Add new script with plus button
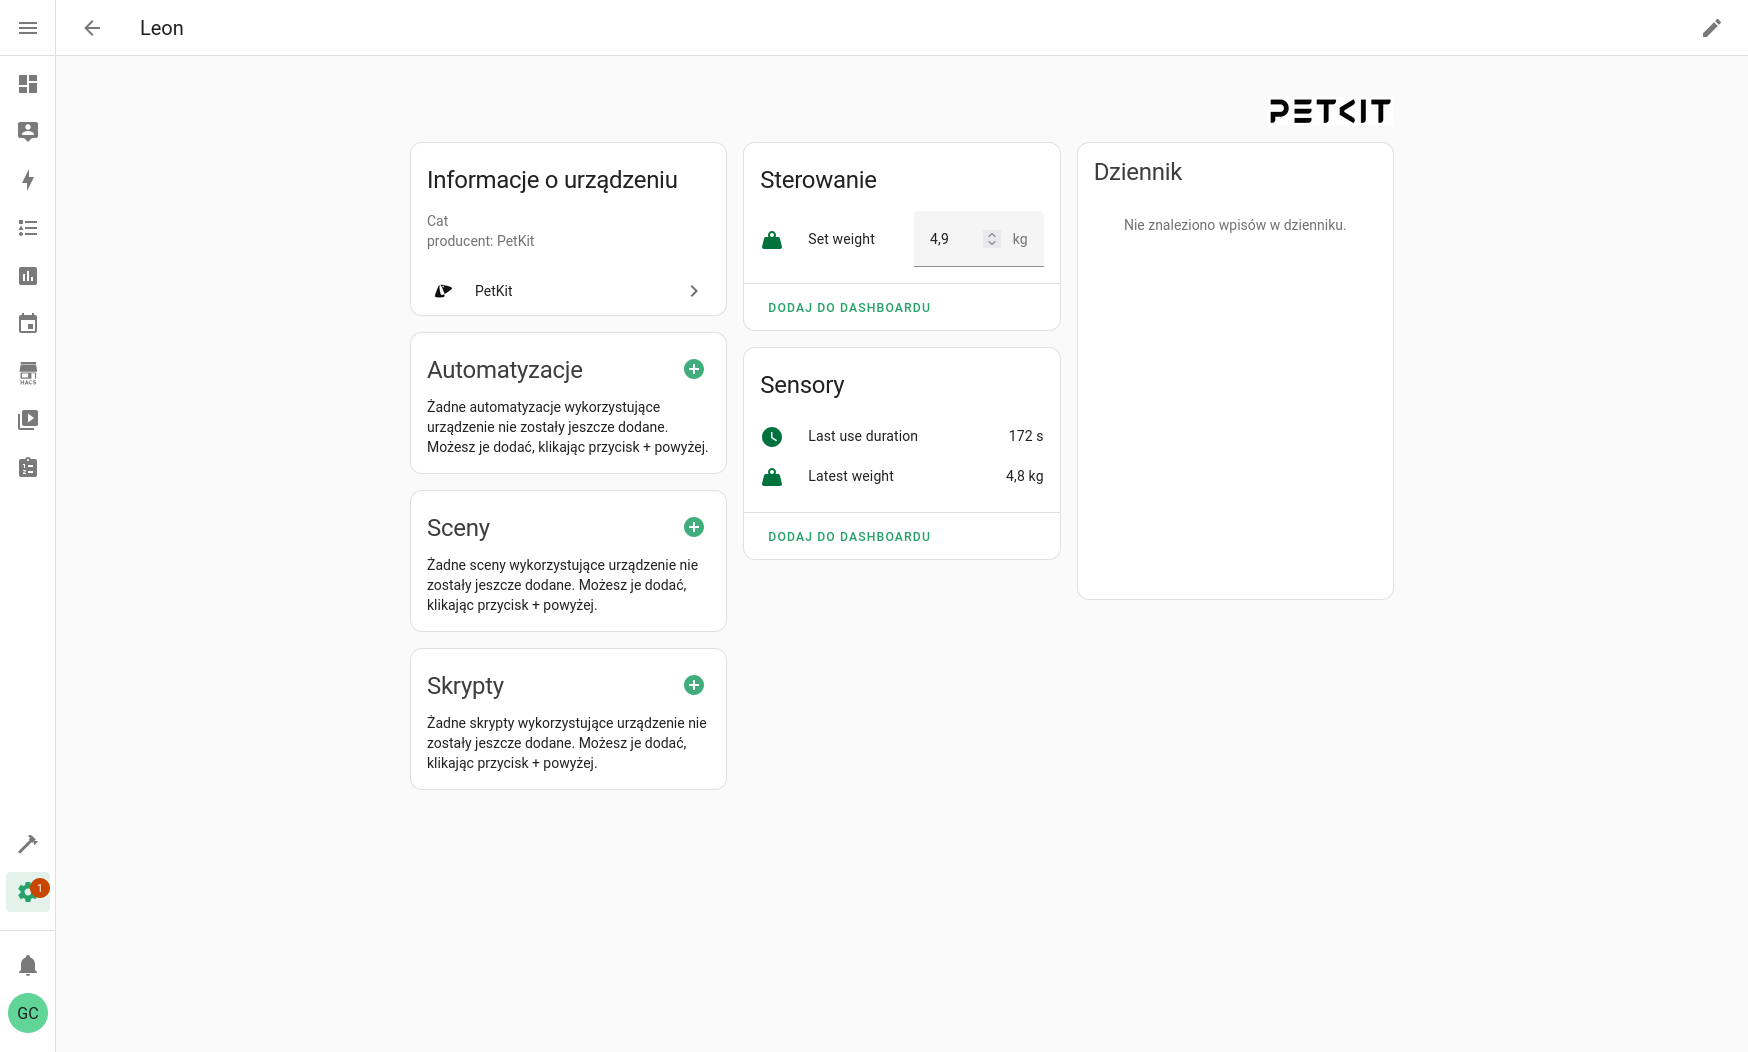 tap(694, 685)
